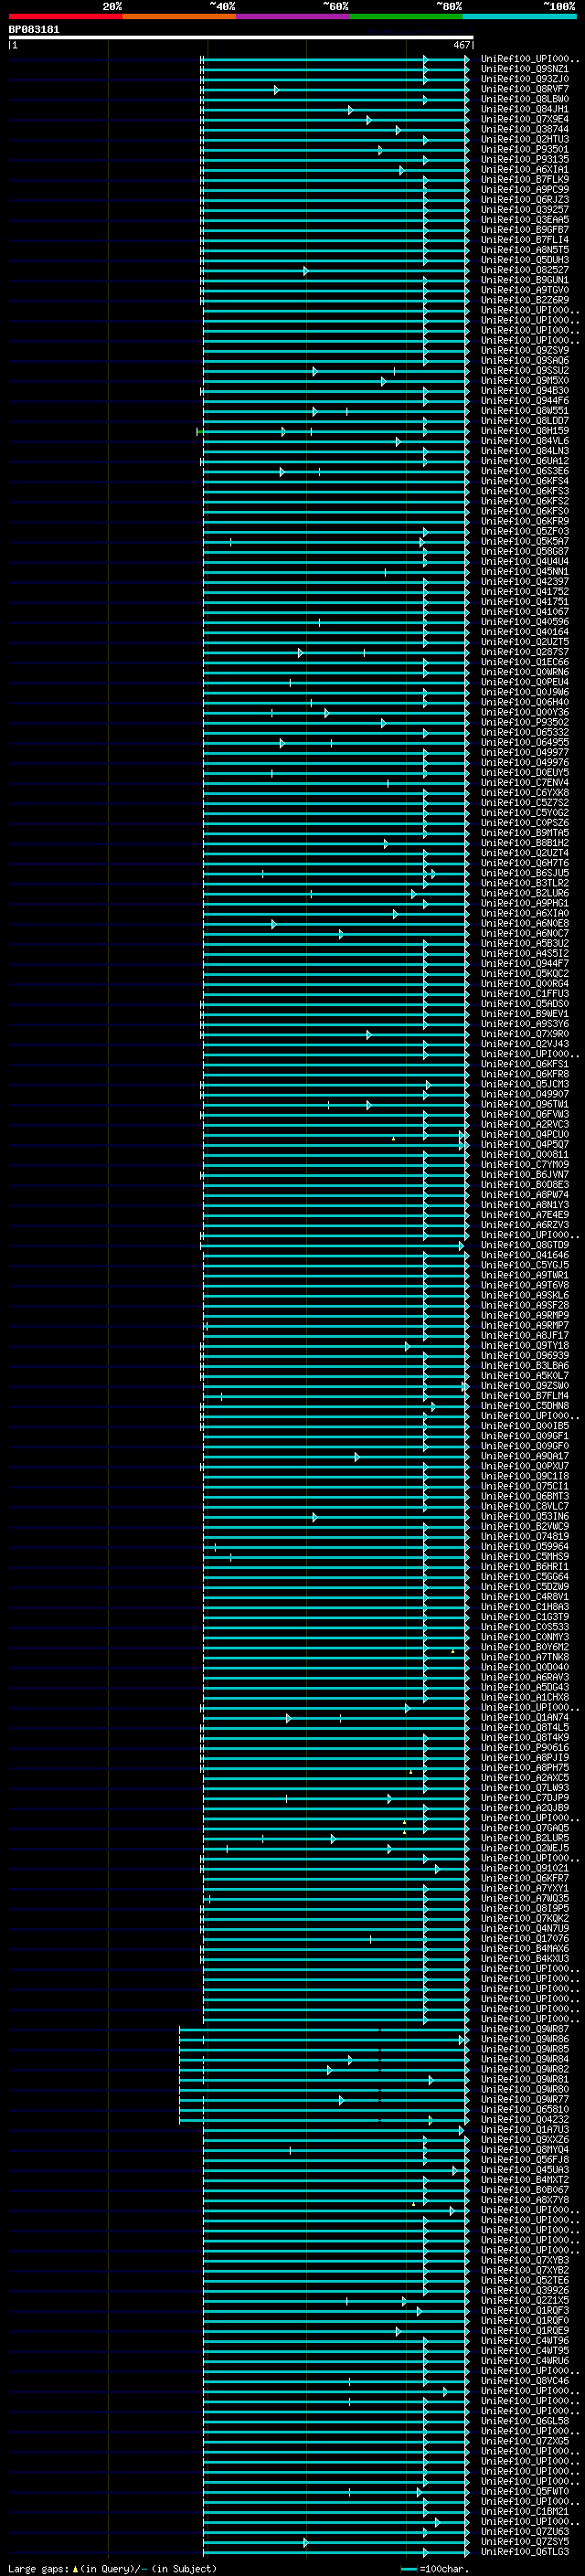Select the UniRef100_P93501 label
The width and height of the screenshot is (585, 2576).
coord(525,149)
